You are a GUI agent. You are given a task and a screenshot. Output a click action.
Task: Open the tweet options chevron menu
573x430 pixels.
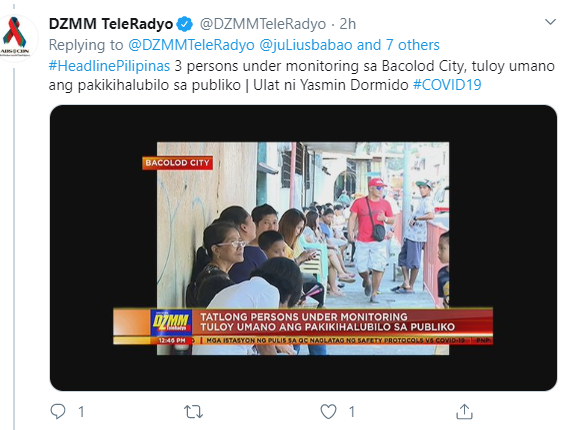tap(550, 22)
